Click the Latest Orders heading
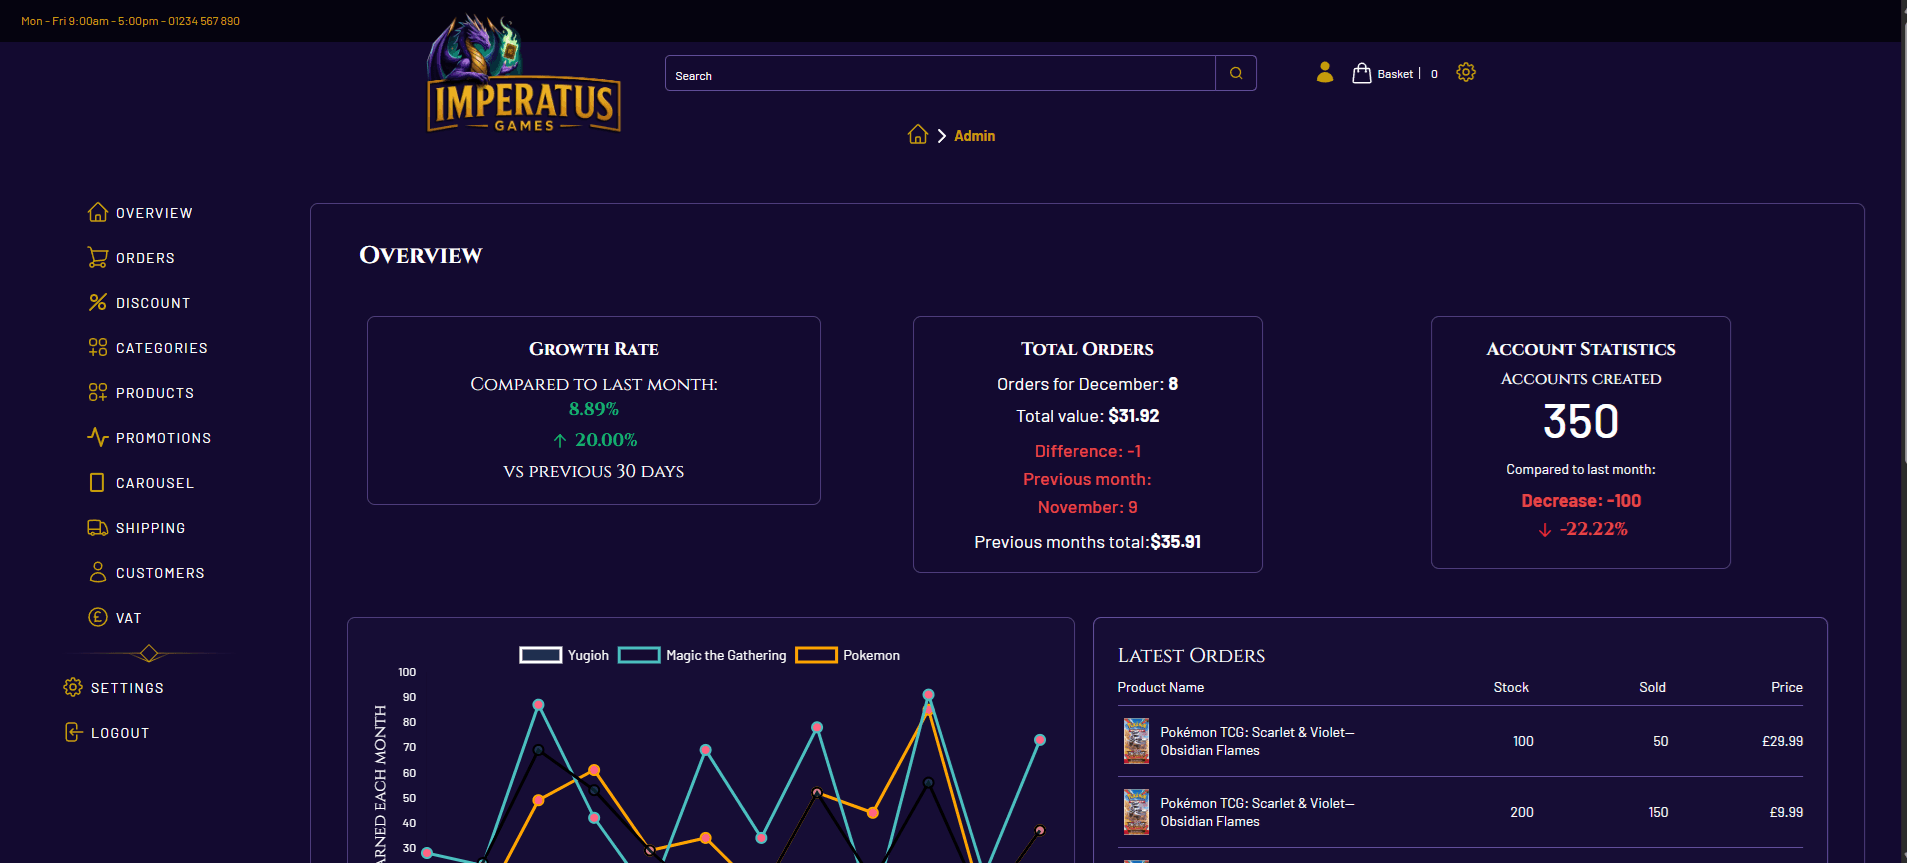This screenshot has height=863, width=1907. [x=1191, y=655]
